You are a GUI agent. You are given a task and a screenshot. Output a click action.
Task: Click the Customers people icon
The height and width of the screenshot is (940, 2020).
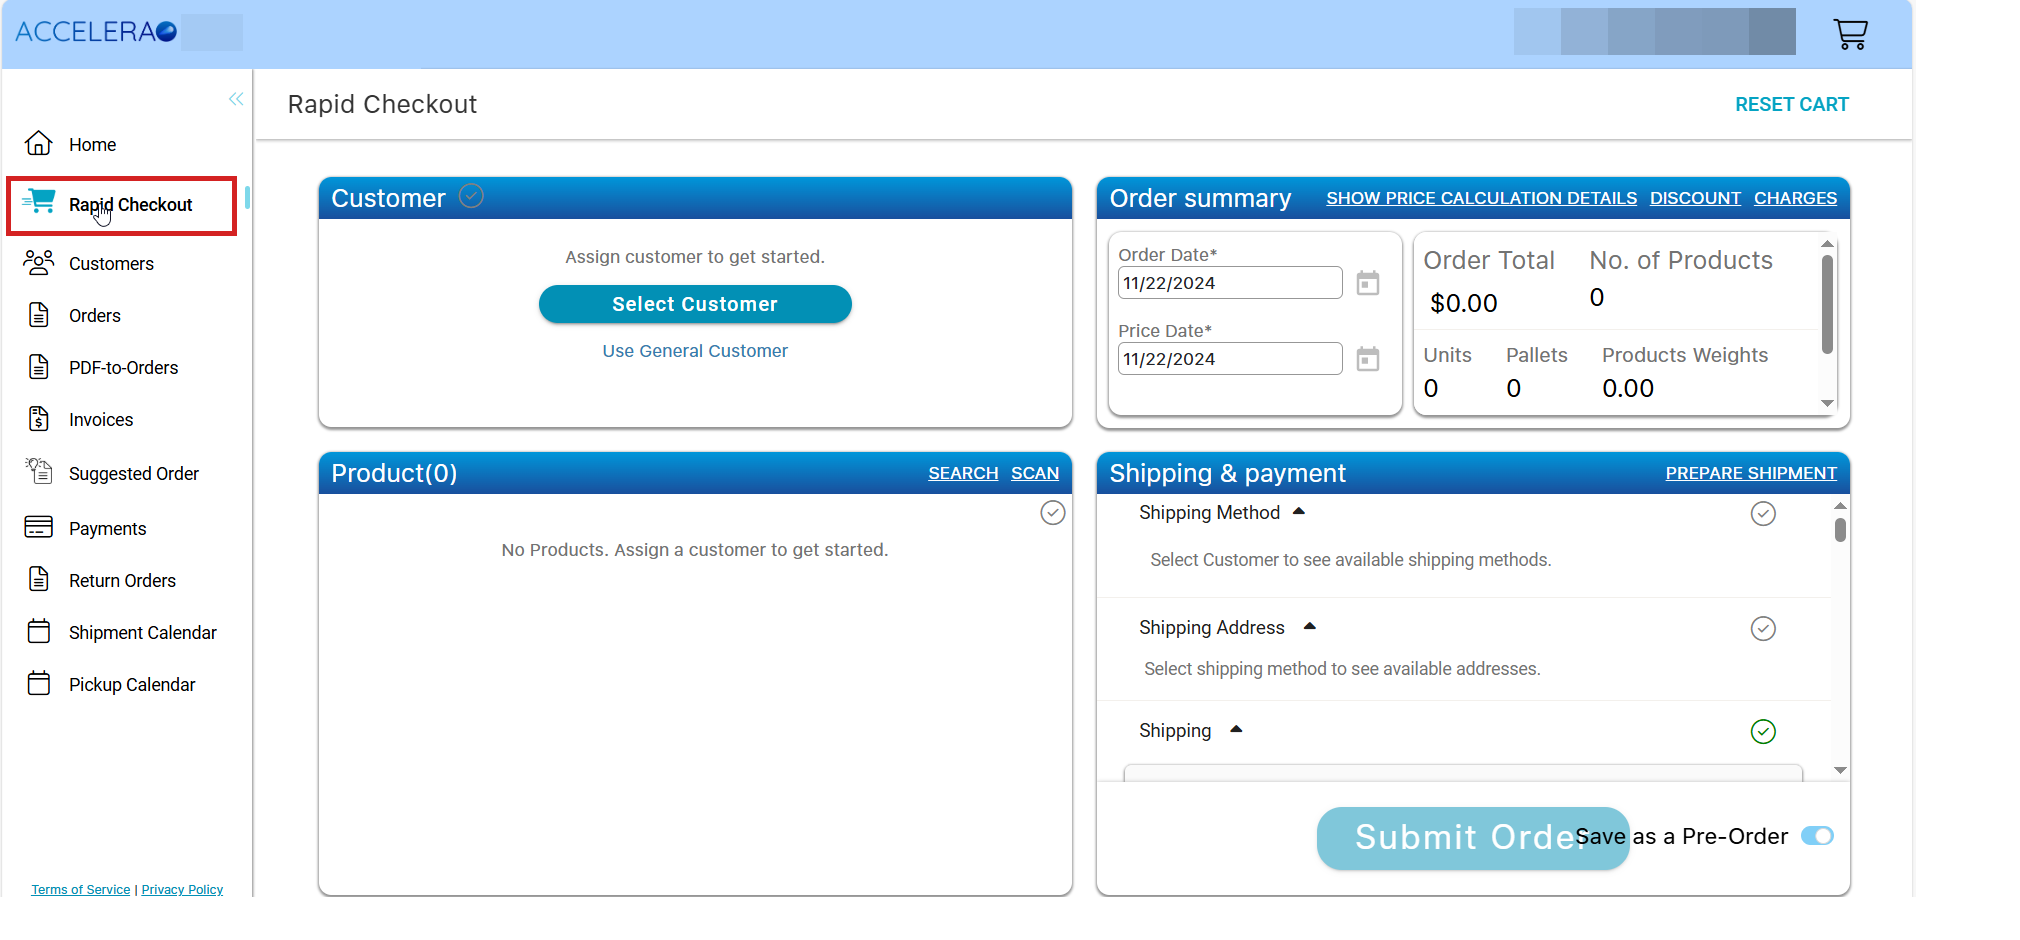tap(39, 263)
